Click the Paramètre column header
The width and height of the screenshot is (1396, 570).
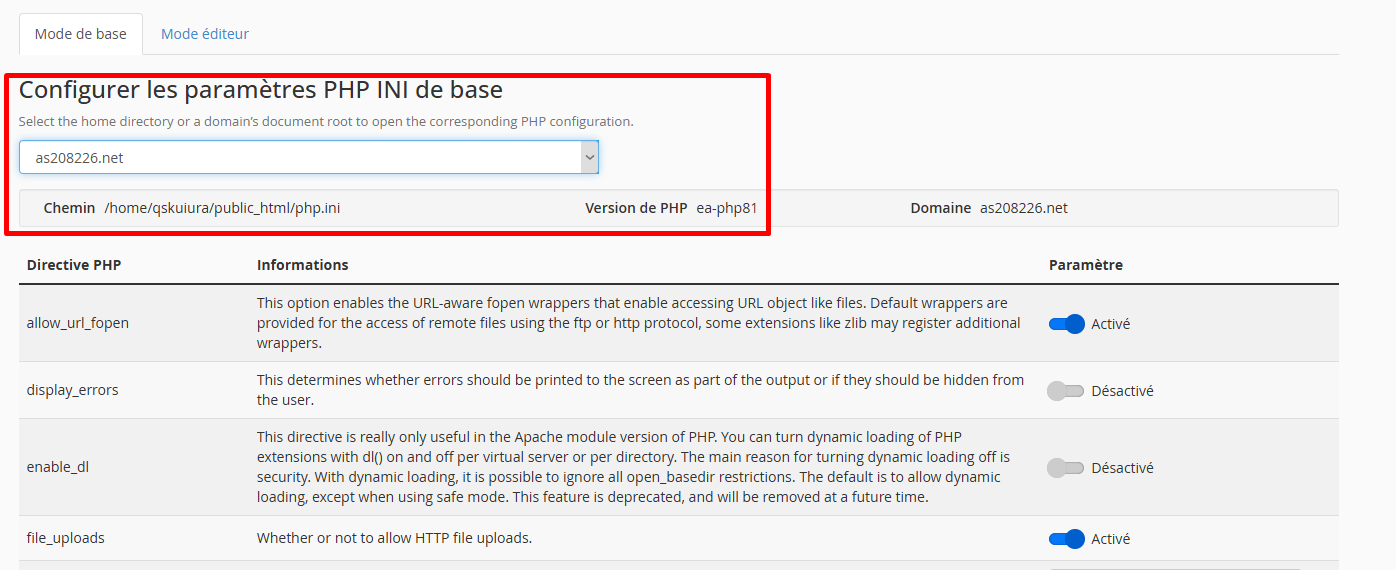[x=1086, y=265]
